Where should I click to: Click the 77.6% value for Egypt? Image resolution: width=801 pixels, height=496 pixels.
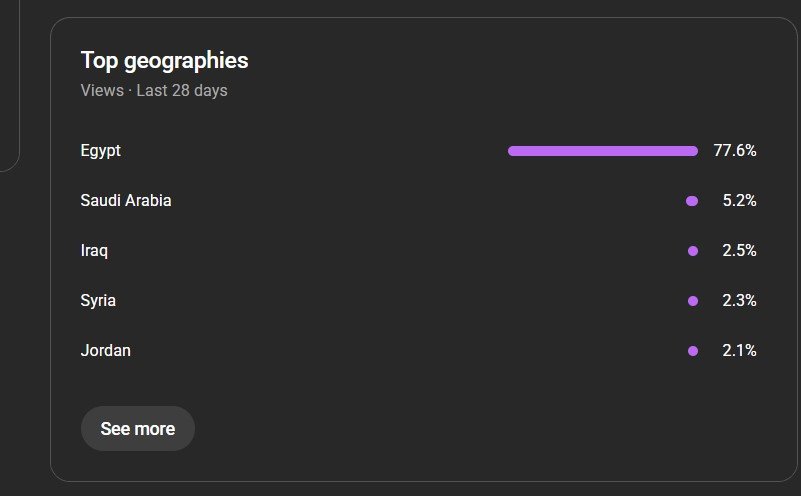click(735, 151)
